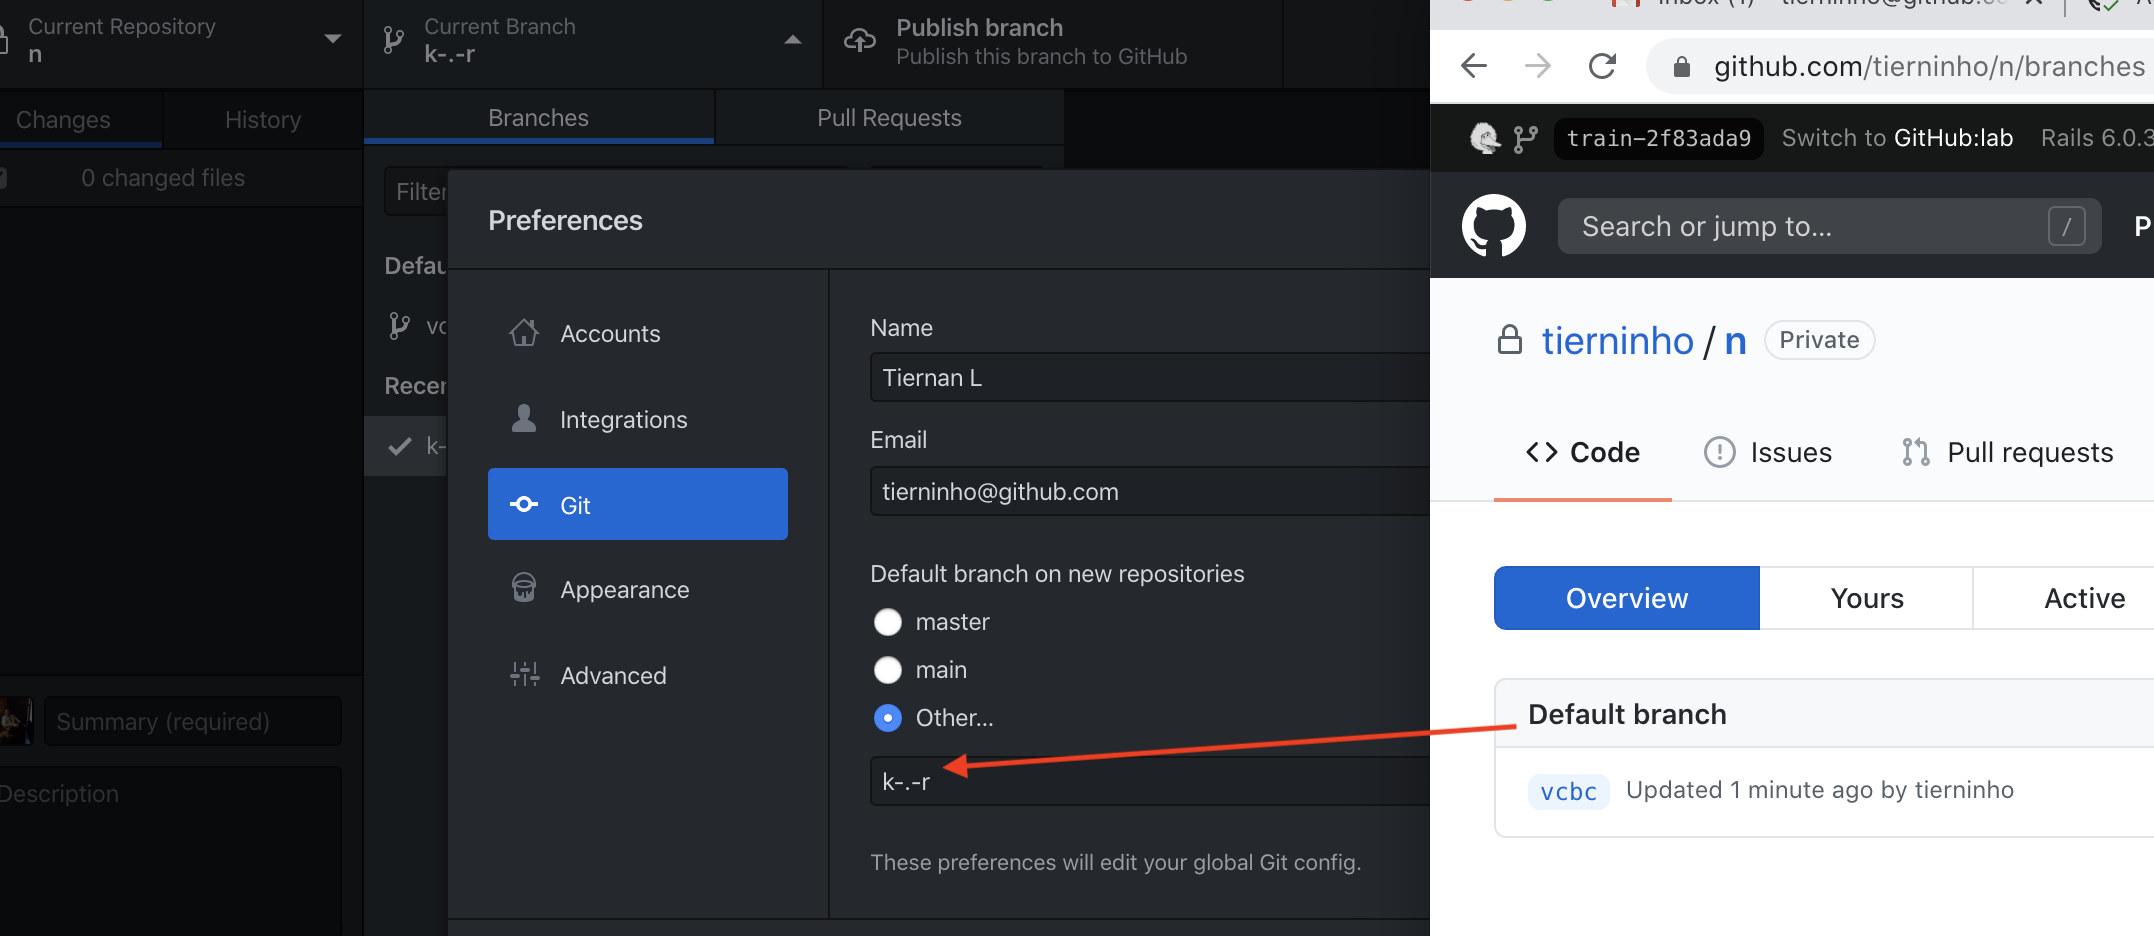The image size is (2154, 936).
Task: Select the Yours branches filter
Action: pos(1867,598)
